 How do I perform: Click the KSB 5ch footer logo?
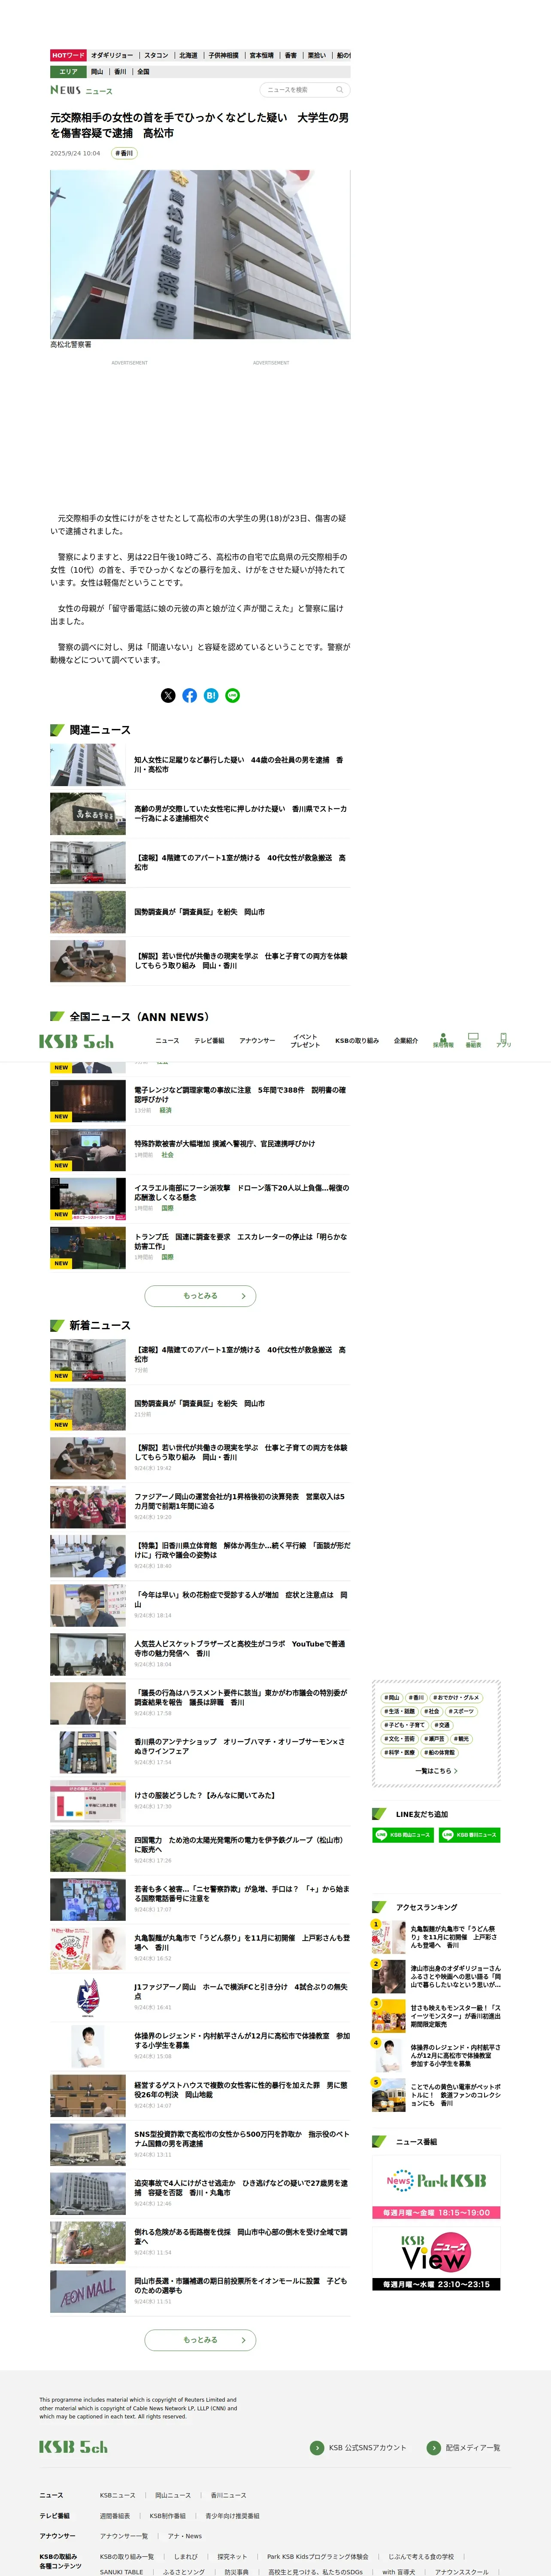click(73, 2447)
